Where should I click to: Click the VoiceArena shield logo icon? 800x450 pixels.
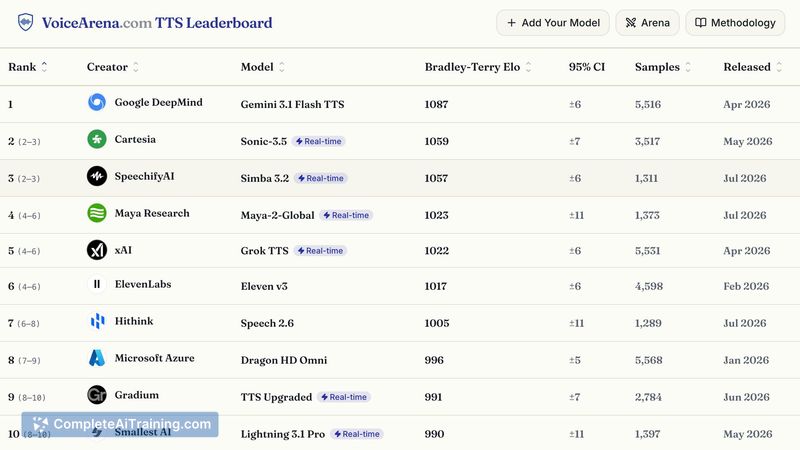[26, 22]
